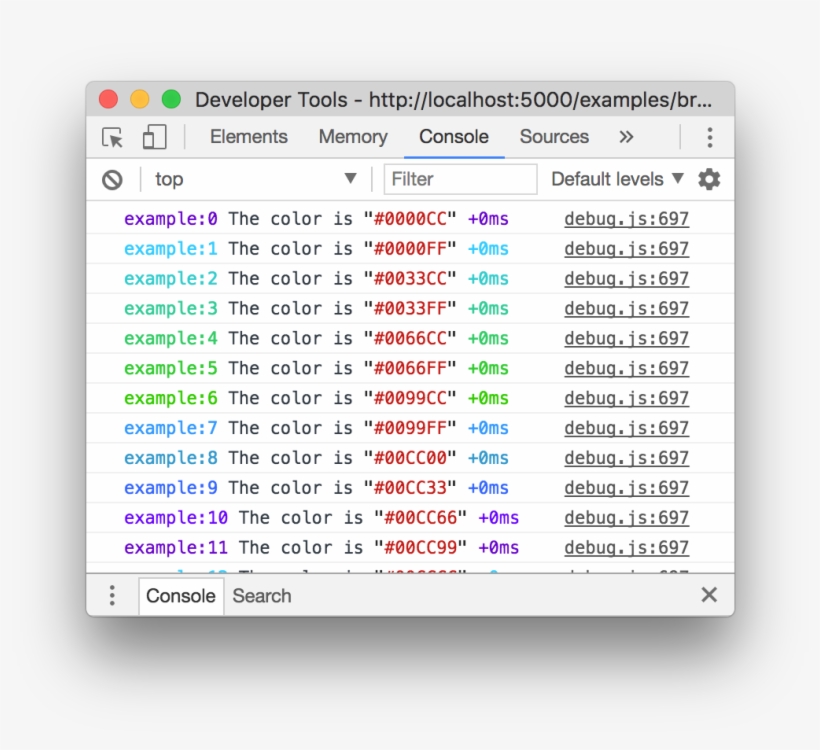The width and height of the screenshot is (820, 750).
Task: Open debug.js:697 link for example:0
Action: coord(626,219)
